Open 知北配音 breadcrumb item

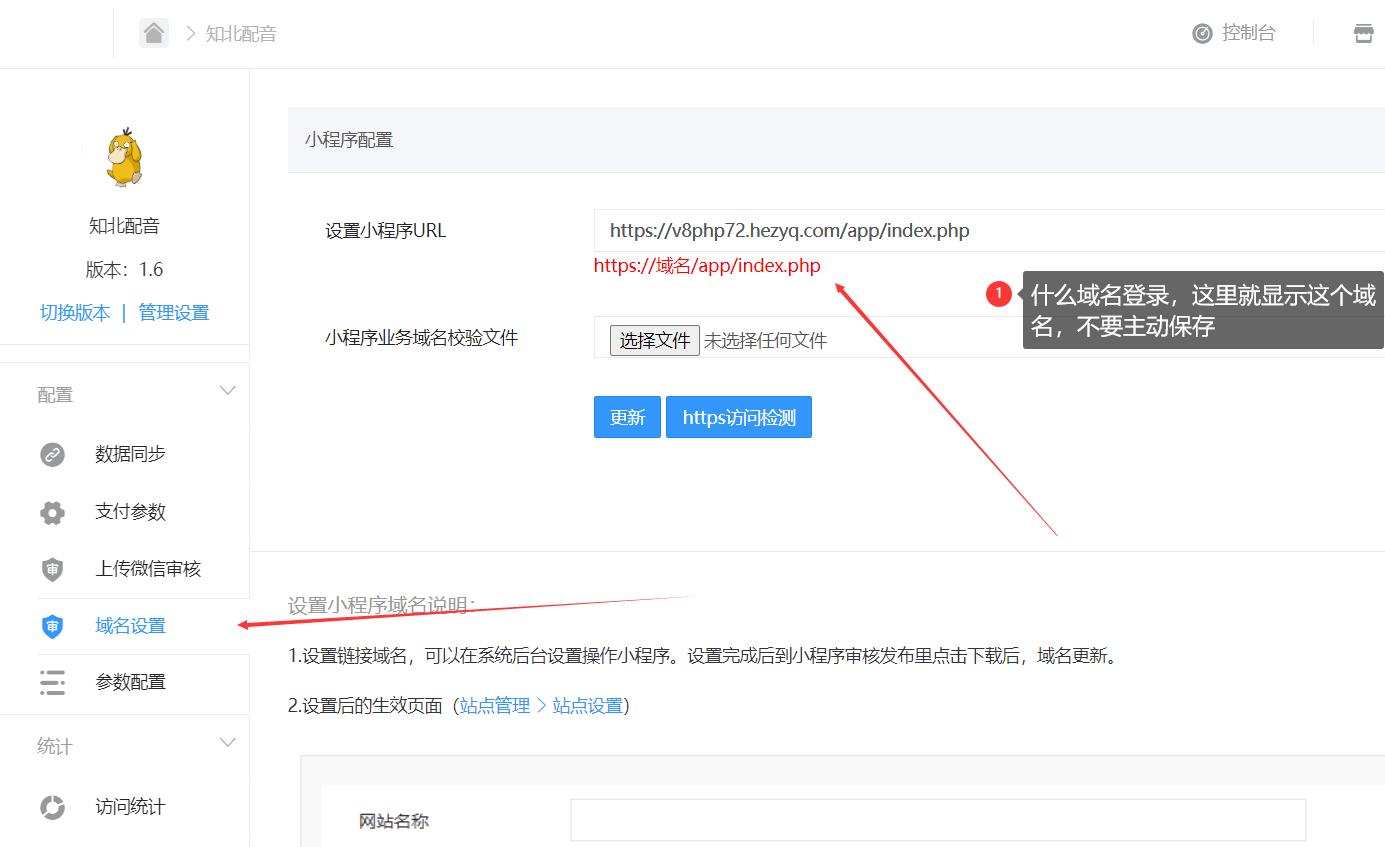pyautogui.click(x=241, y=34)
